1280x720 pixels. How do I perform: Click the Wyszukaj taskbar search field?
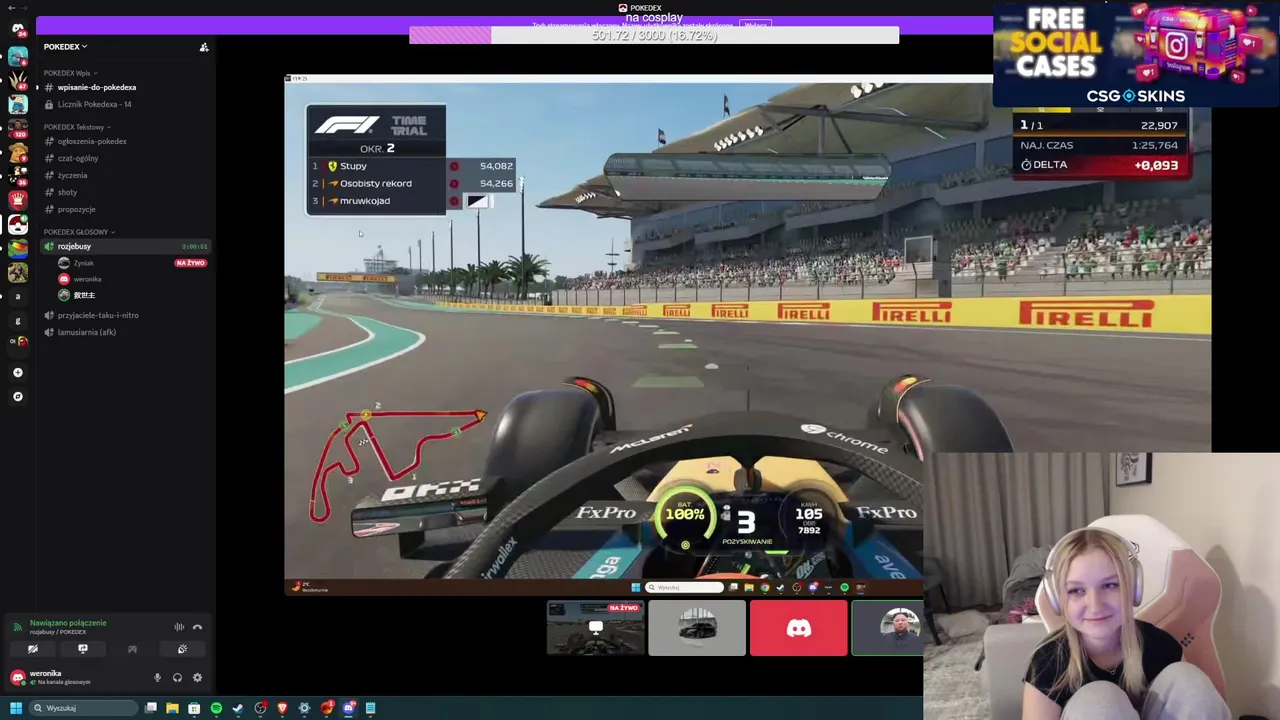pos(83,708)
